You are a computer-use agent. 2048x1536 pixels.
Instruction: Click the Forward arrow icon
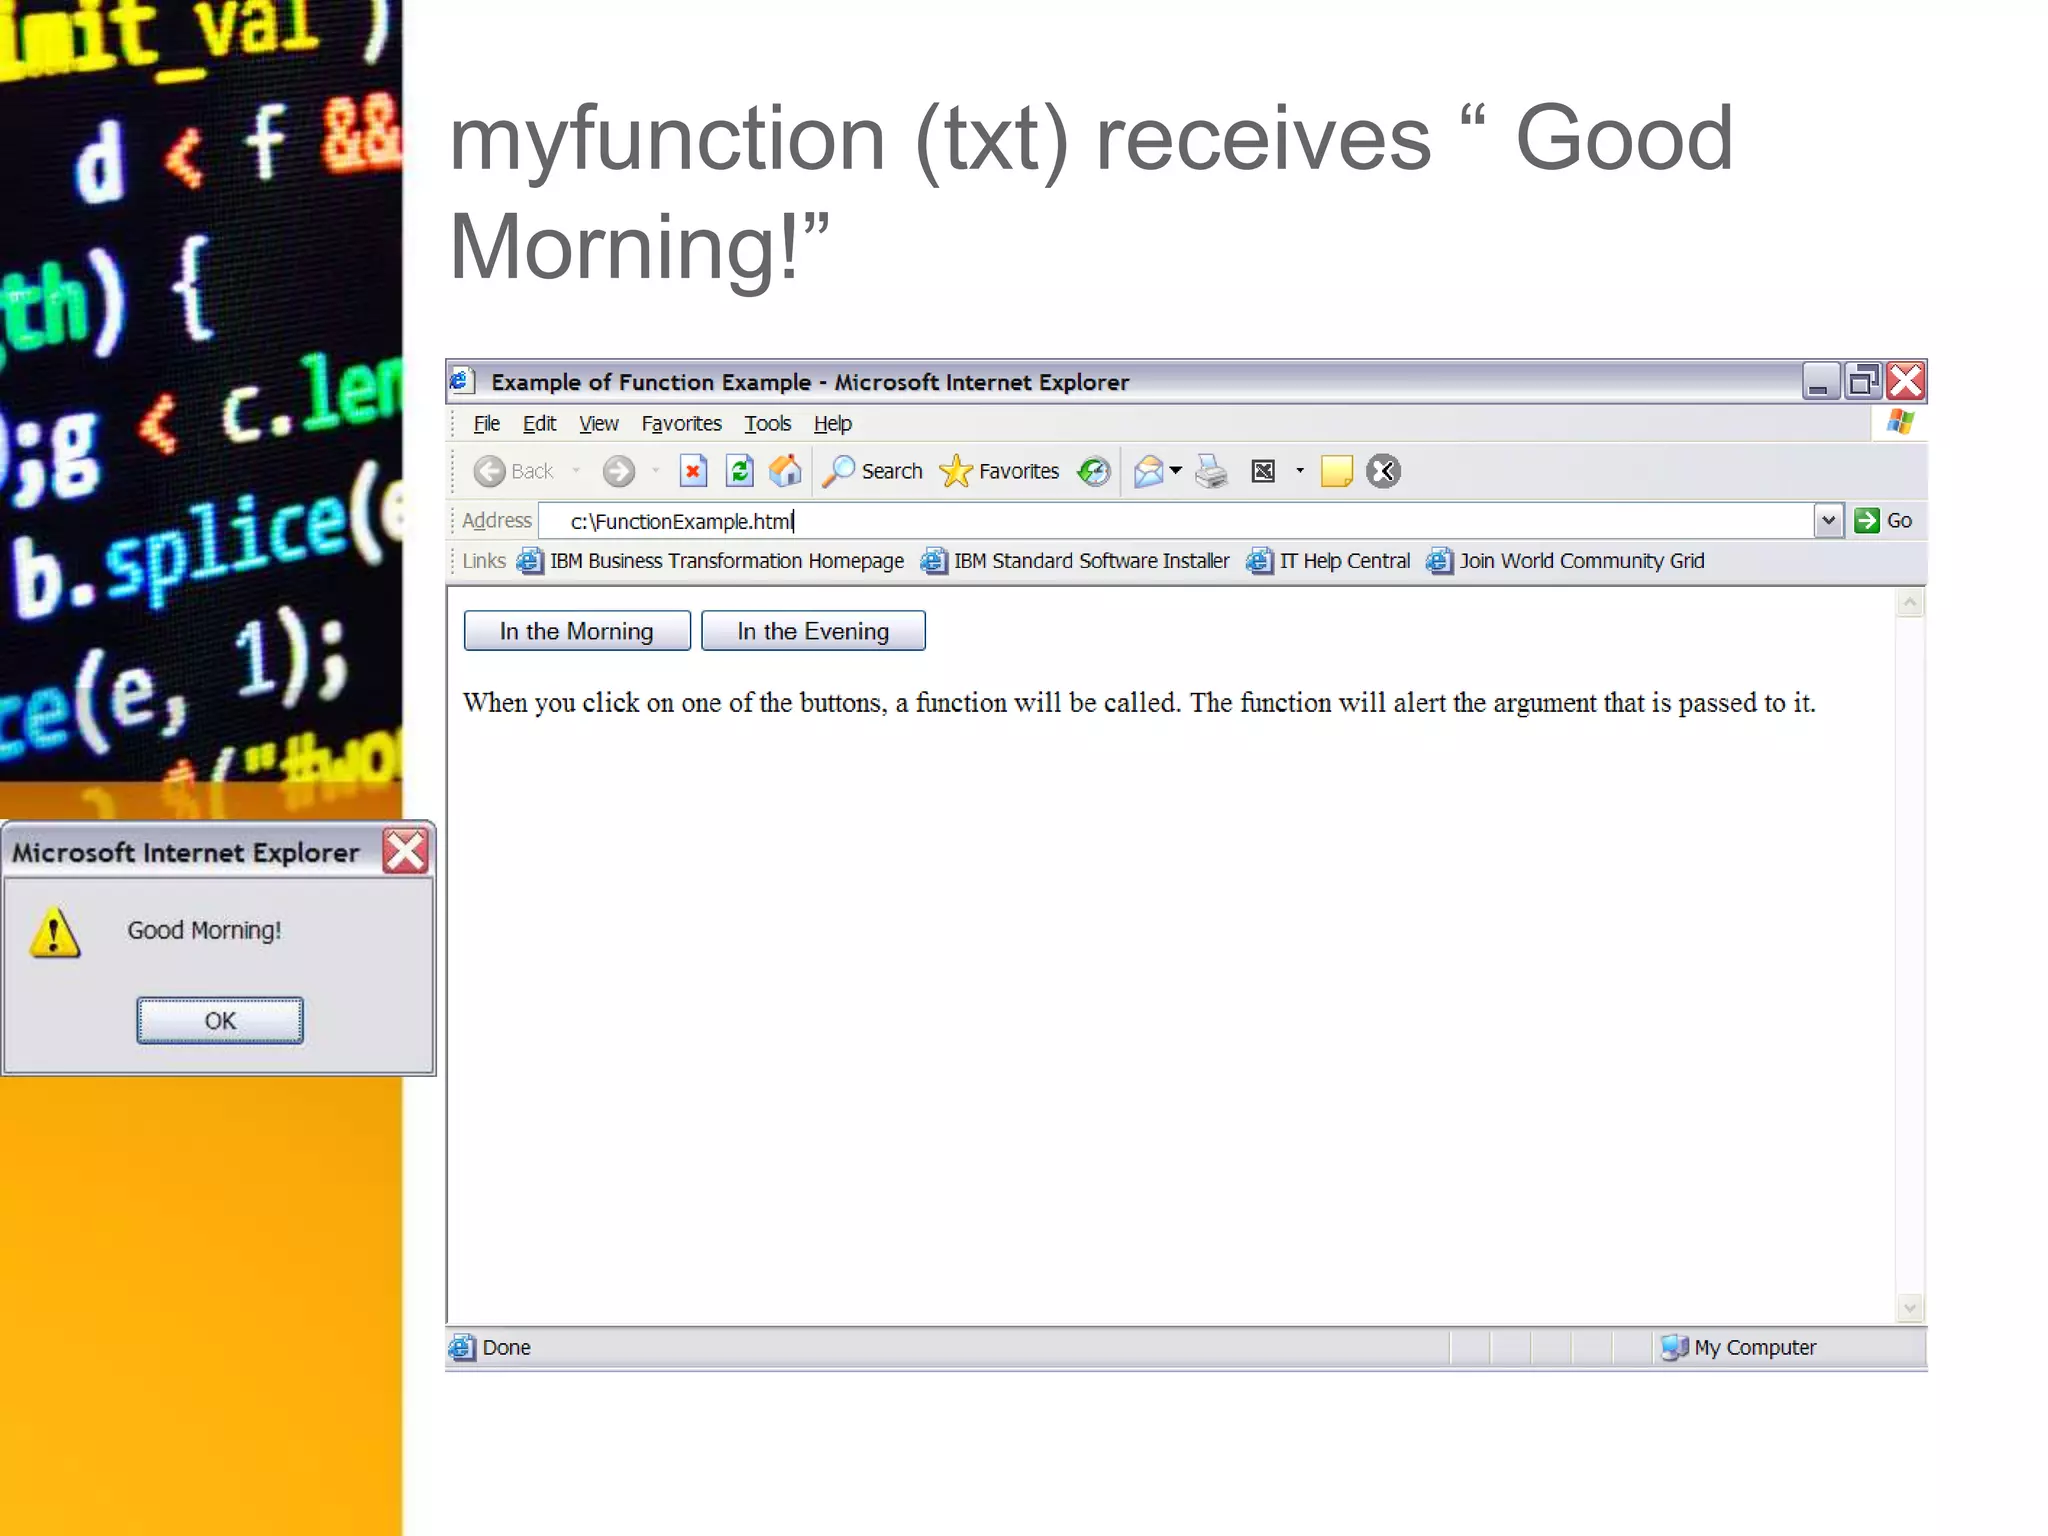619,471
